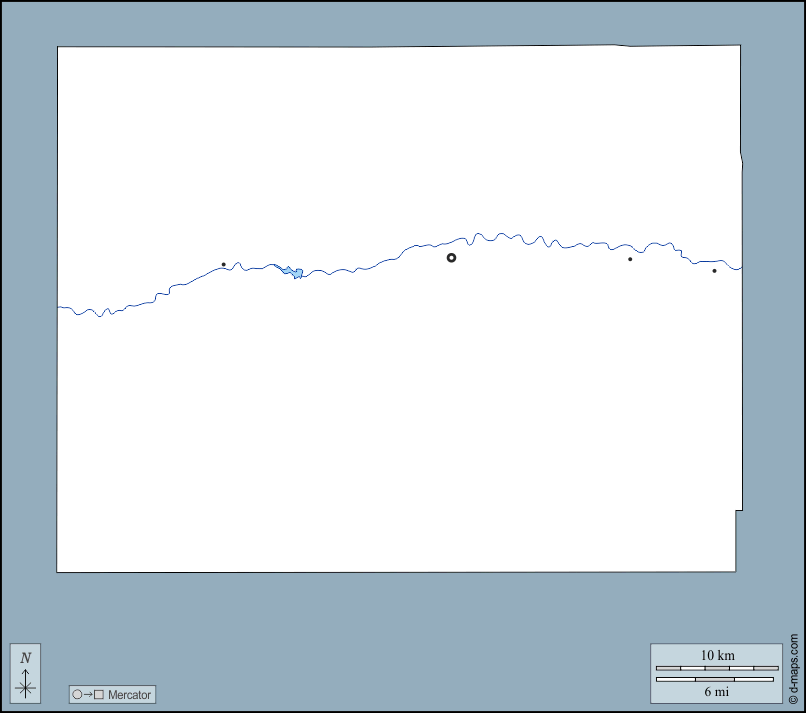Click the ringed main city marker
This screenshot has width=806, height=713.
[451, 258]
